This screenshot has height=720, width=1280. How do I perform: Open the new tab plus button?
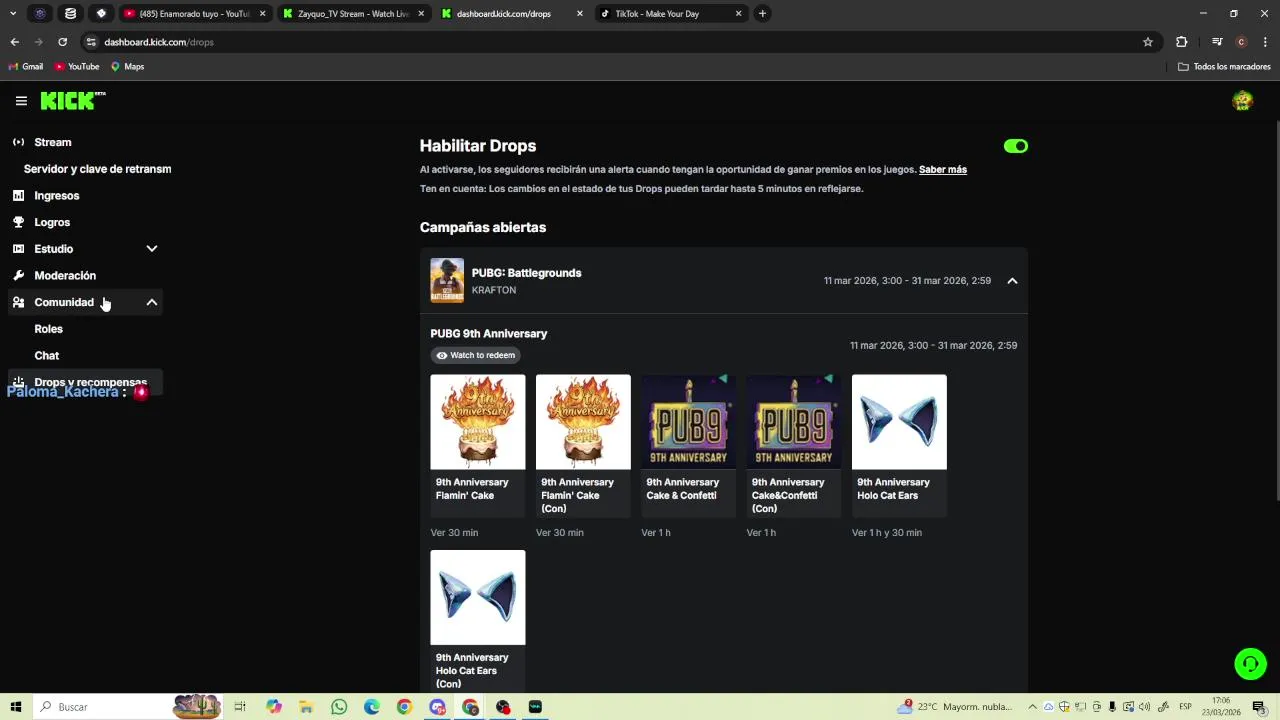[x=762, y=14]
